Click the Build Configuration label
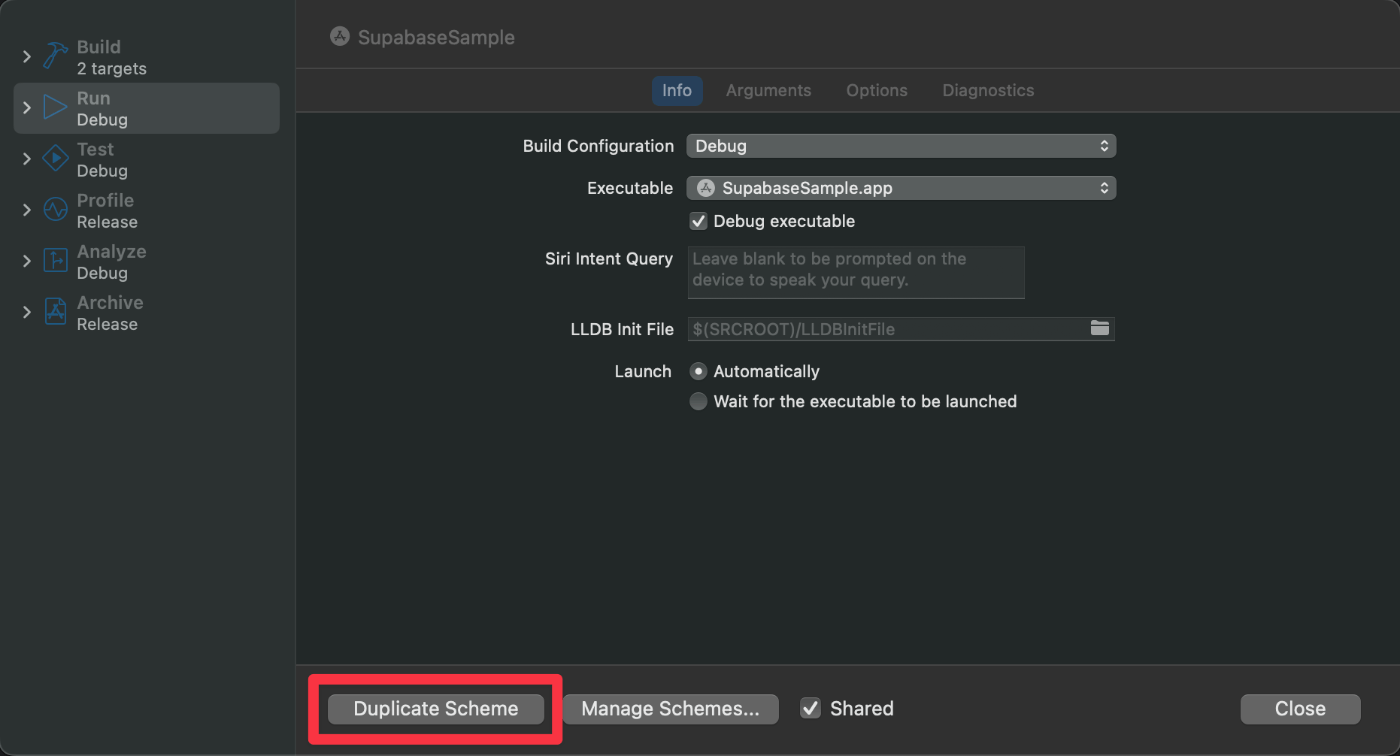The width and height of the screenshot is (1400, 756). pos(598,146)
